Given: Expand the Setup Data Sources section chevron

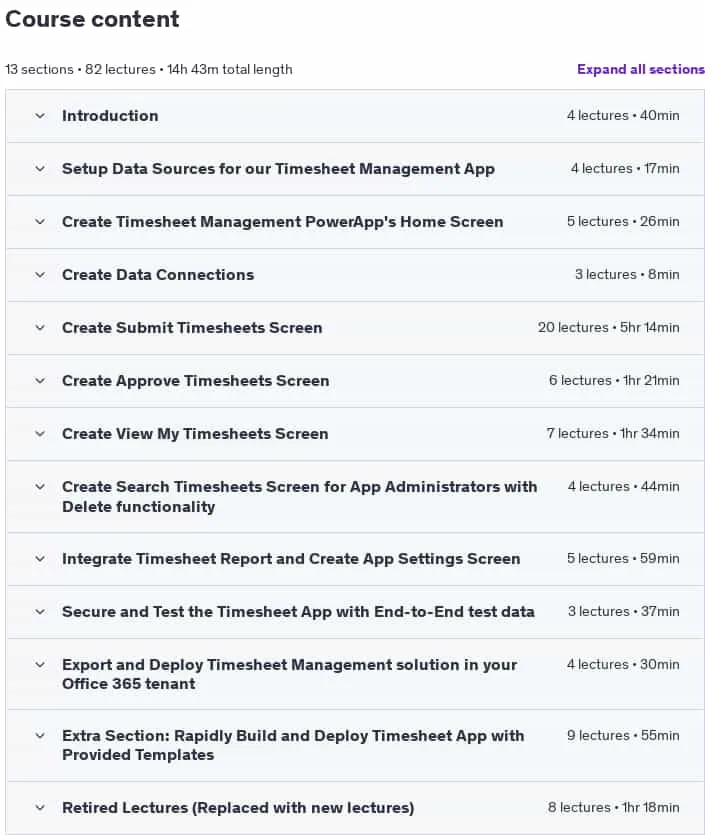Looking at the screenshot, I should click(40, 169).
